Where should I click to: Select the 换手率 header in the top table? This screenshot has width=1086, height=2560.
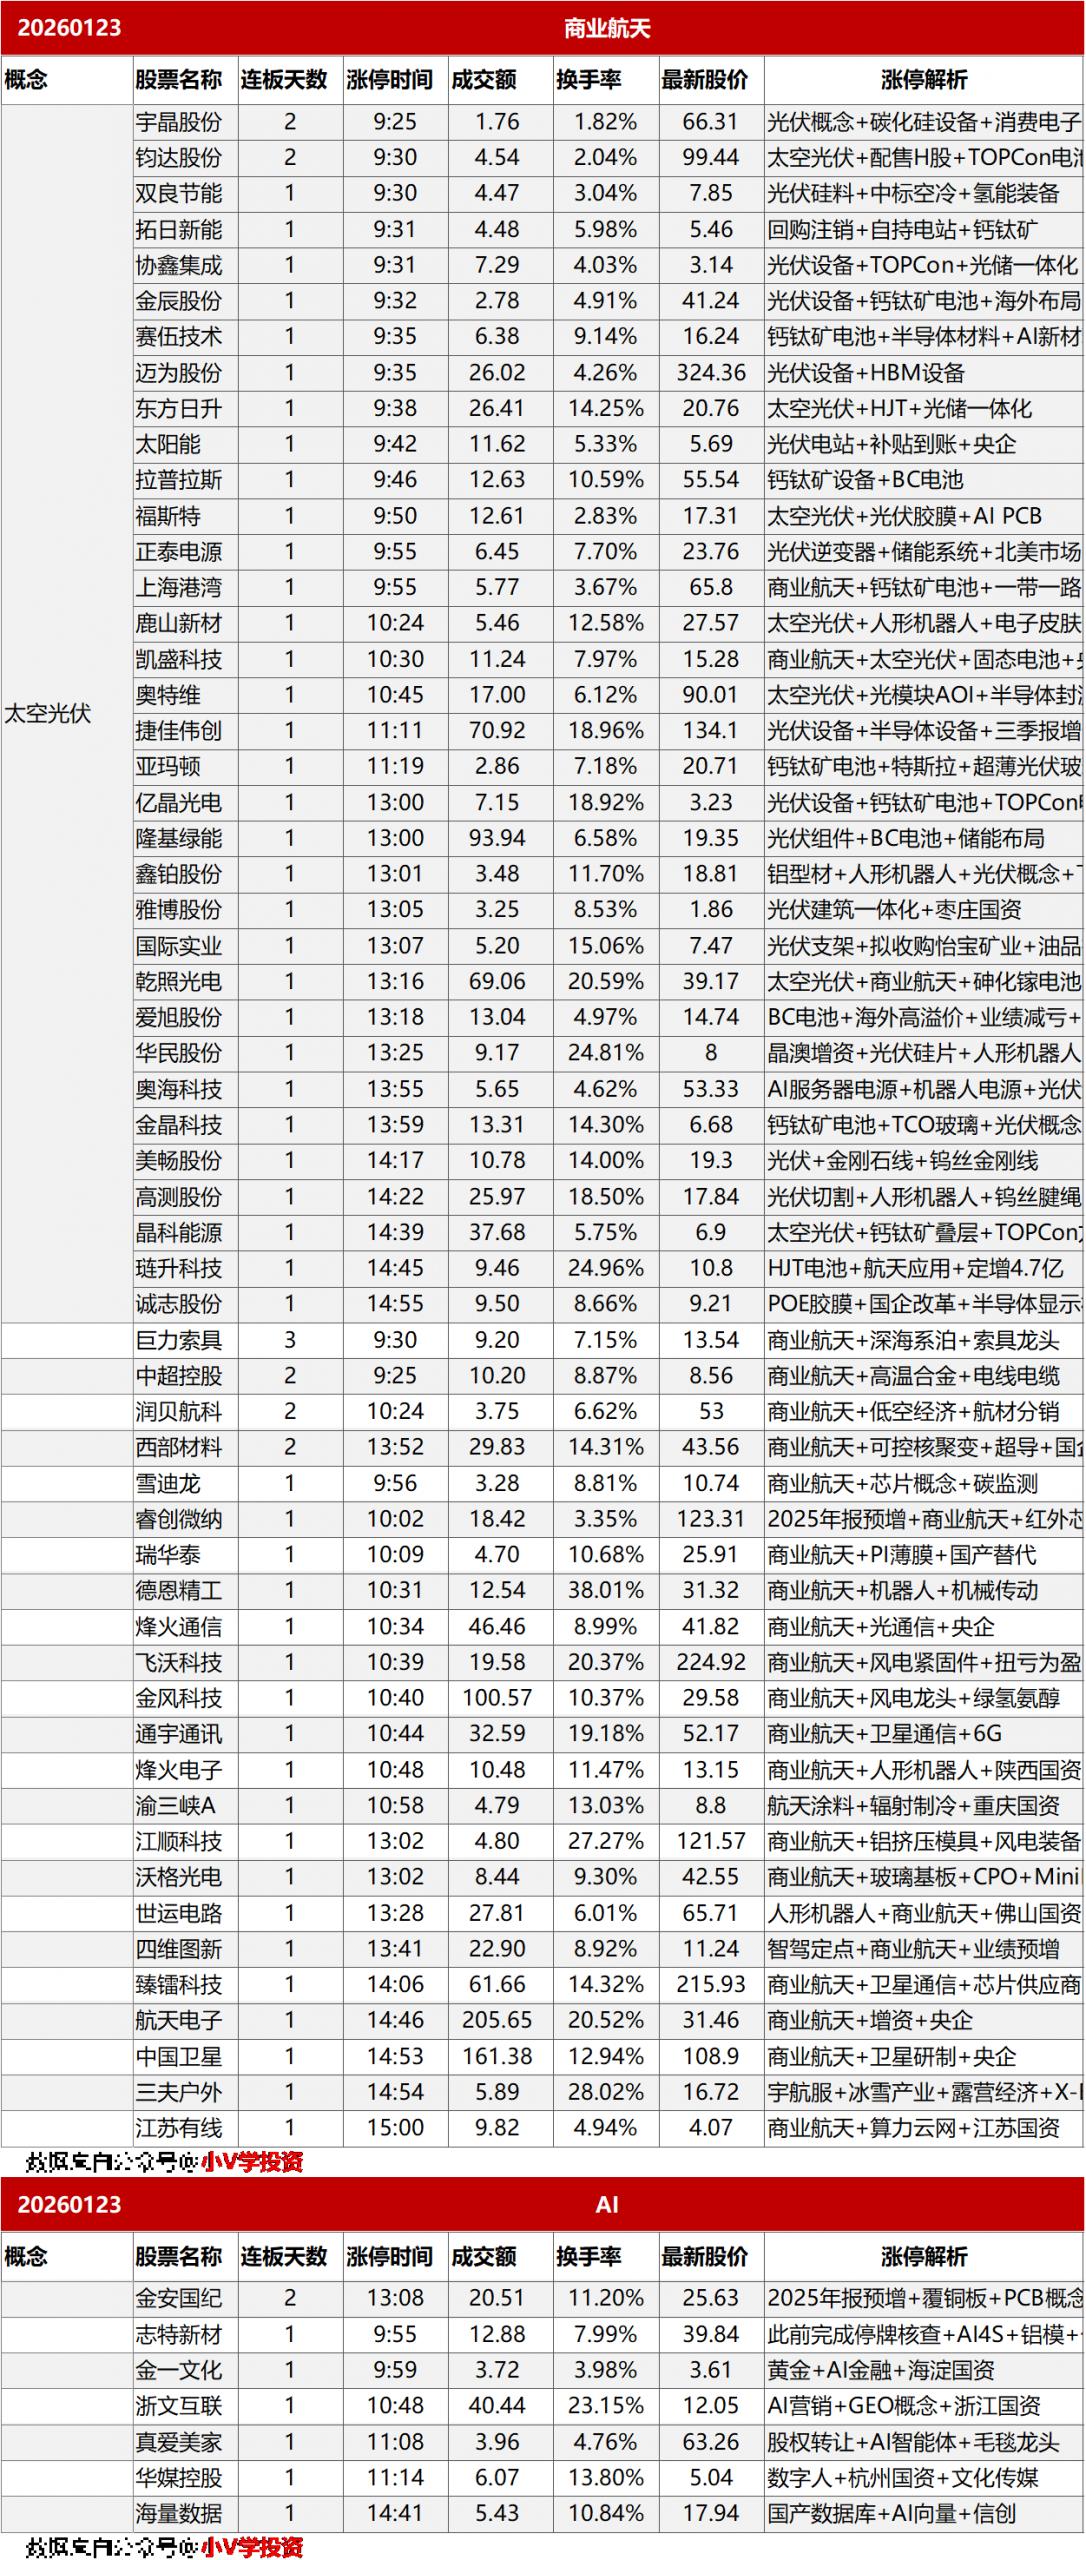pos(589,80)
